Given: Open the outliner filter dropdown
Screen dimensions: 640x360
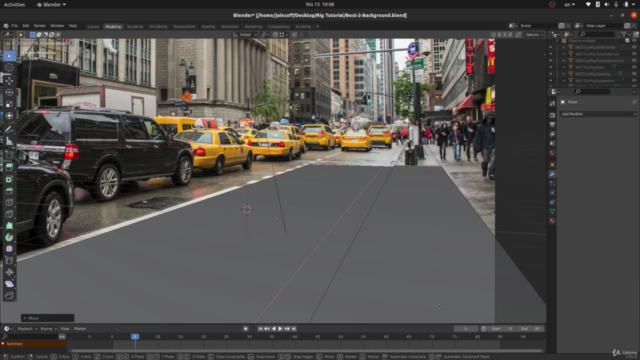Looking at the screenshot, I should click(625, 35).
